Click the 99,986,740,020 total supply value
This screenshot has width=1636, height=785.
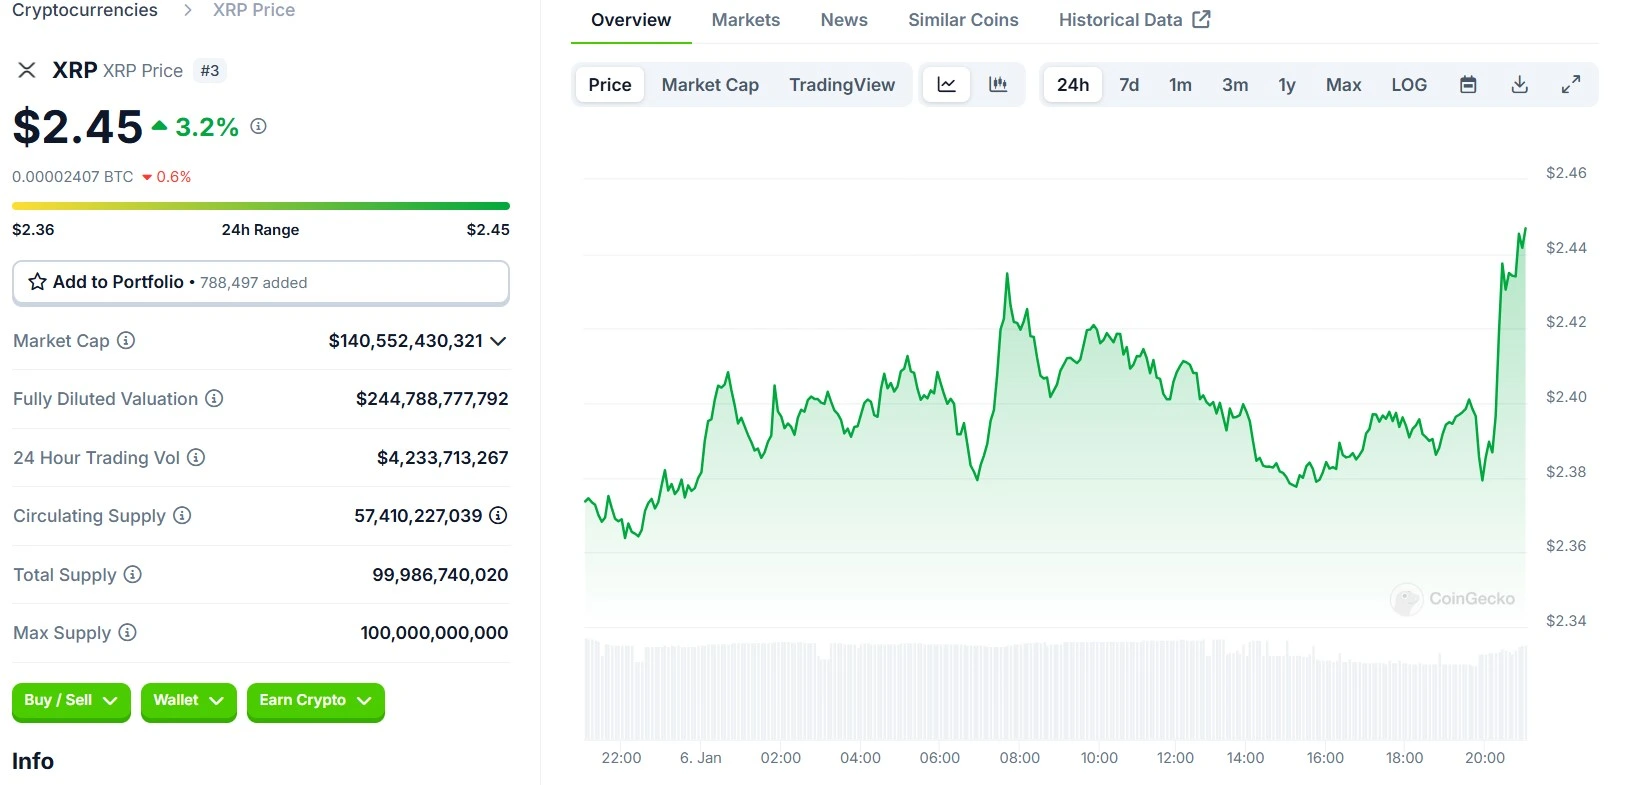(440, 575)
